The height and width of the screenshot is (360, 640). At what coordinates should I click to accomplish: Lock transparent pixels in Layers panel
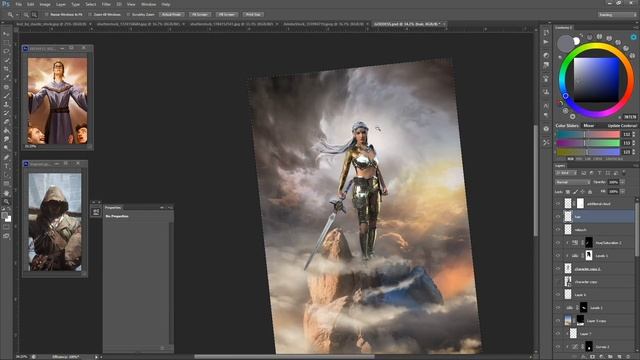[568, 192]
